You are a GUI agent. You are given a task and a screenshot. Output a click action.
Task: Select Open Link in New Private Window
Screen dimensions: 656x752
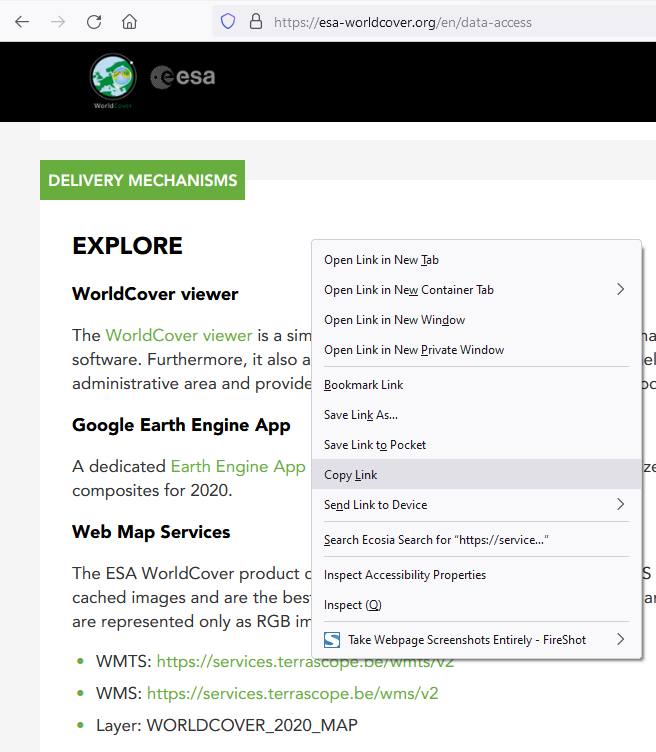[477, 350]
